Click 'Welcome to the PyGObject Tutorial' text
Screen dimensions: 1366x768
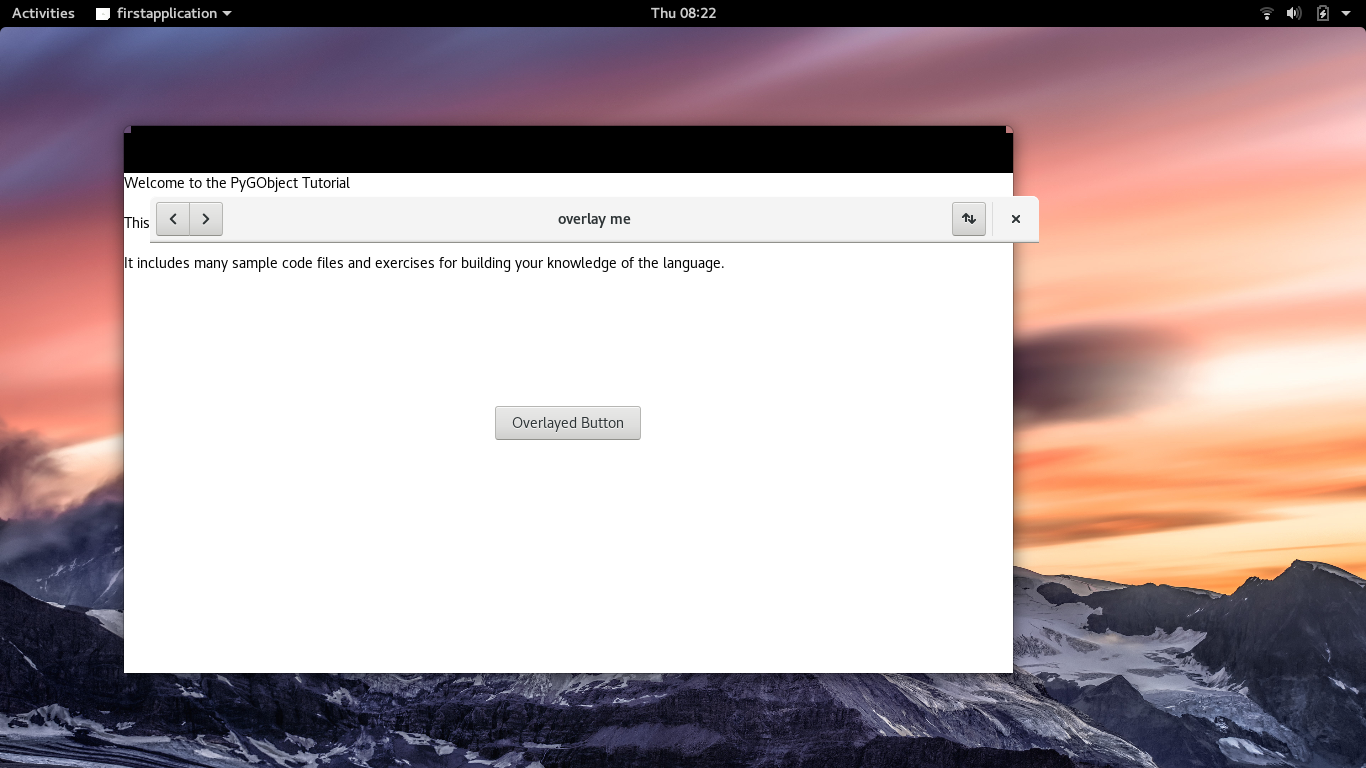[x=237, y=183]
